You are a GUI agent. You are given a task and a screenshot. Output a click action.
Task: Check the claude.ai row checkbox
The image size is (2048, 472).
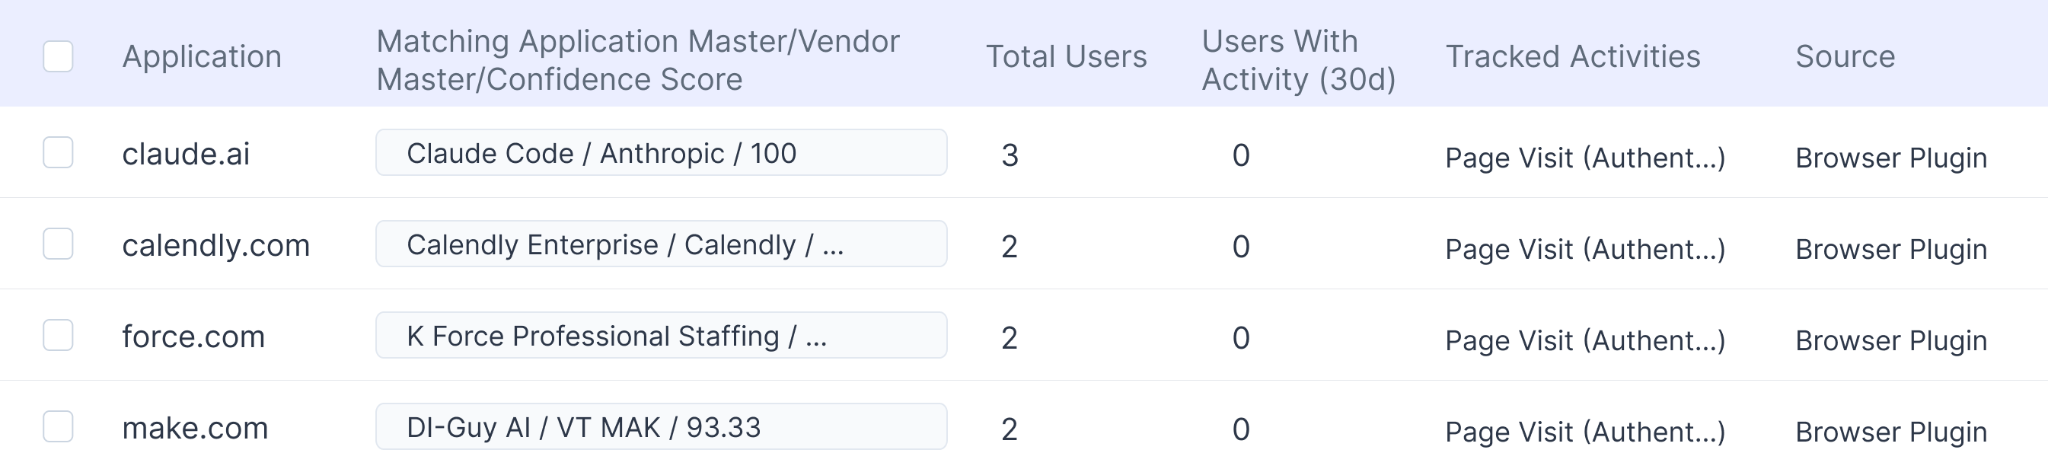(58, 153)
